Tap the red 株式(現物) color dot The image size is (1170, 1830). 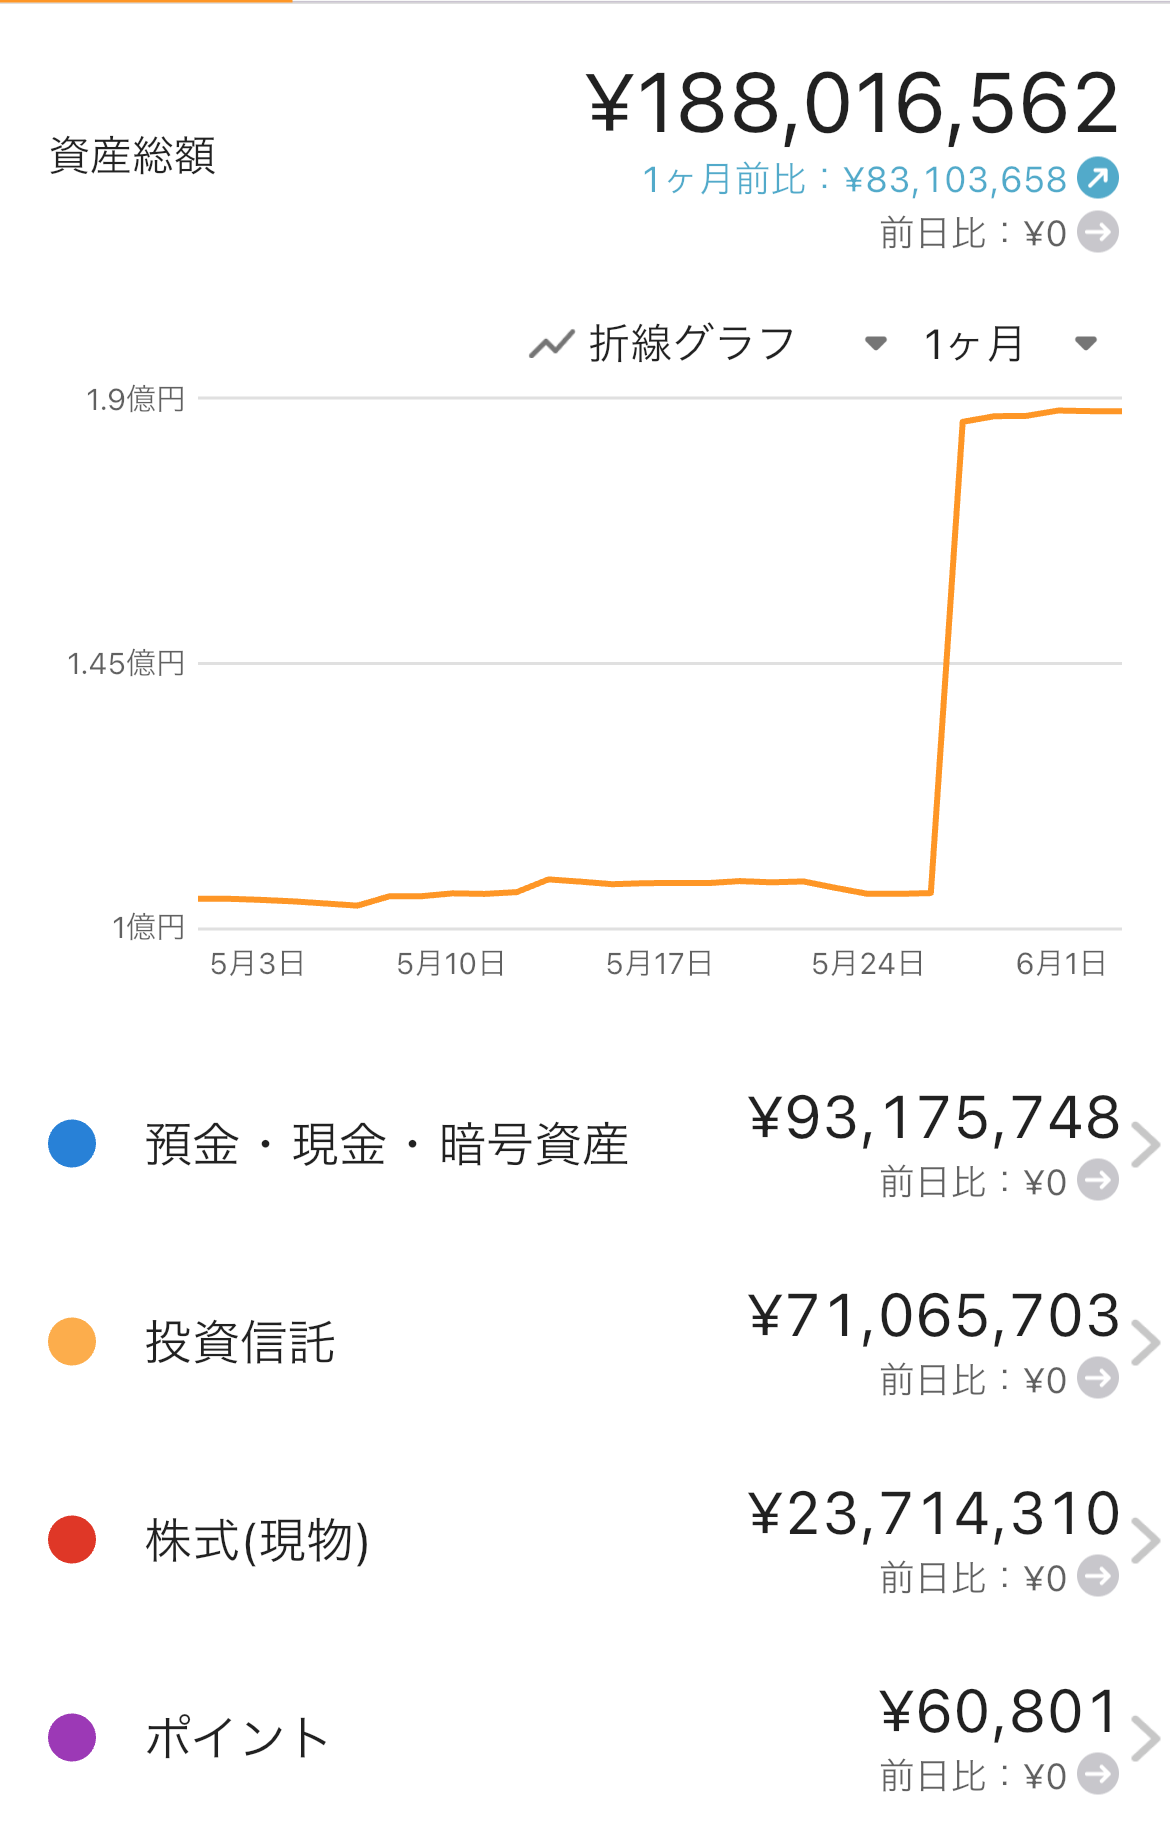[72, 1540]
